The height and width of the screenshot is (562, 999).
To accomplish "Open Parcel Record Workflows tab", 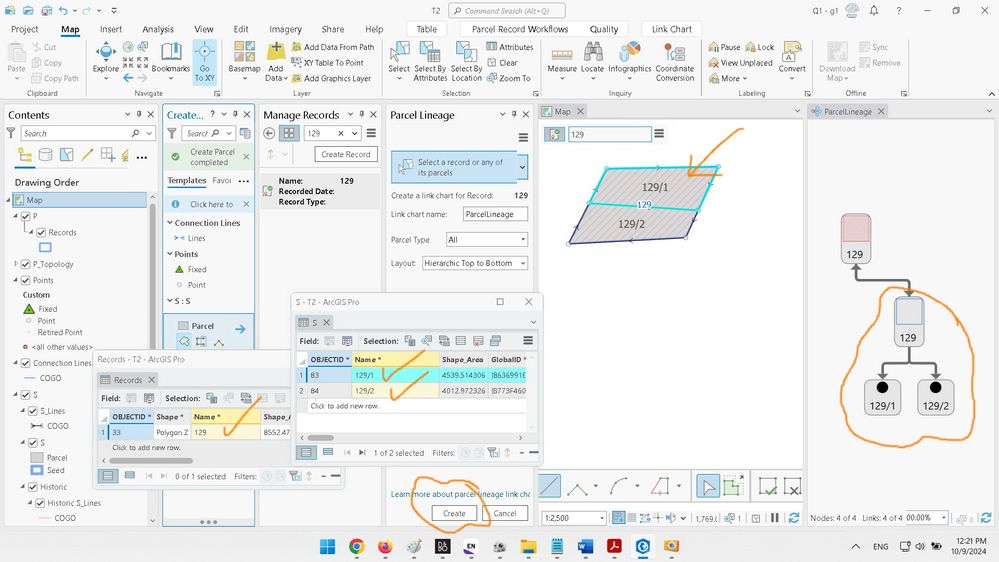I will [x=520, y=29].
